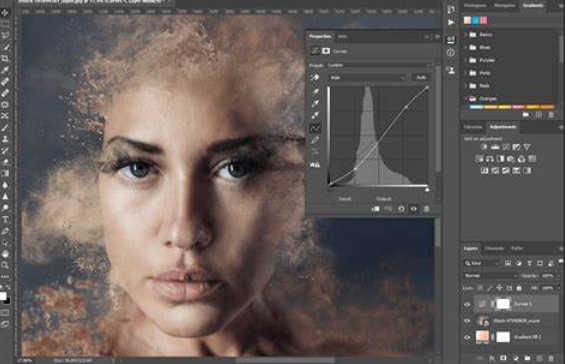
Task: Open the Curves Preset dropdown
Action: pyautogui.click(x=379, y=65)
